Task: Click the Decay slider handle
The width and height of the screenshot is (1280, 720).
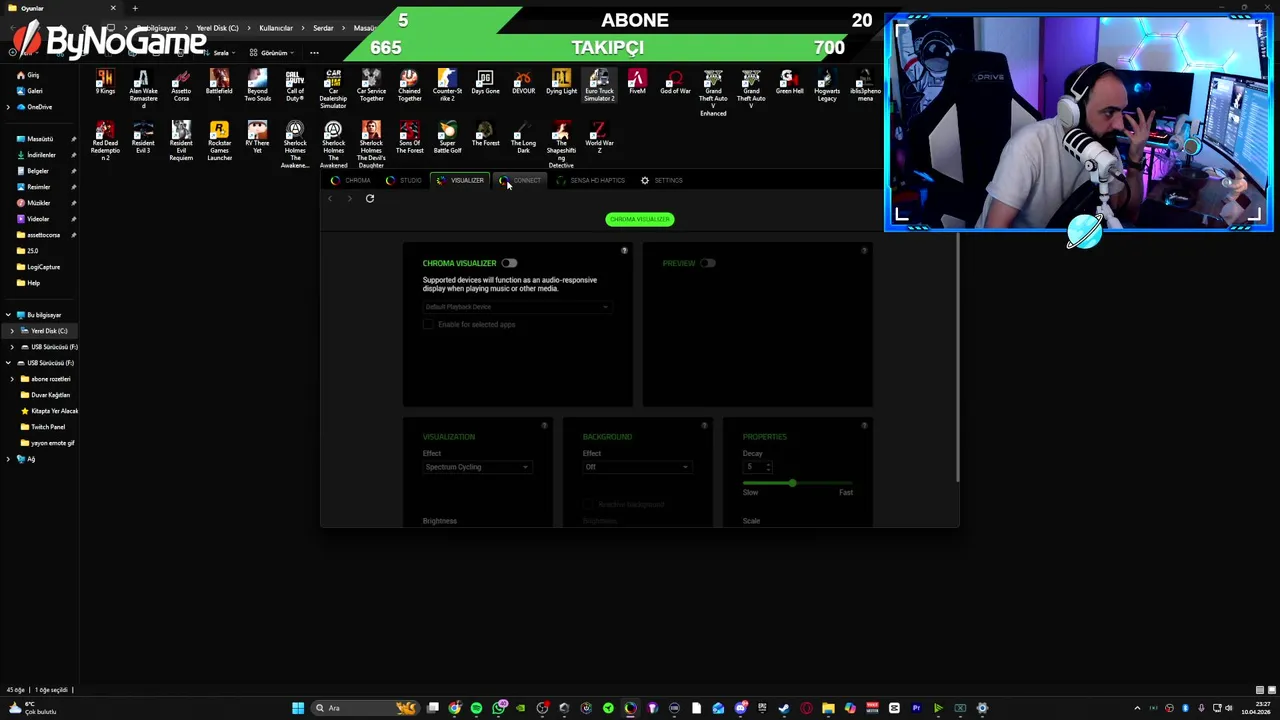Action: [x=792, y=483]
